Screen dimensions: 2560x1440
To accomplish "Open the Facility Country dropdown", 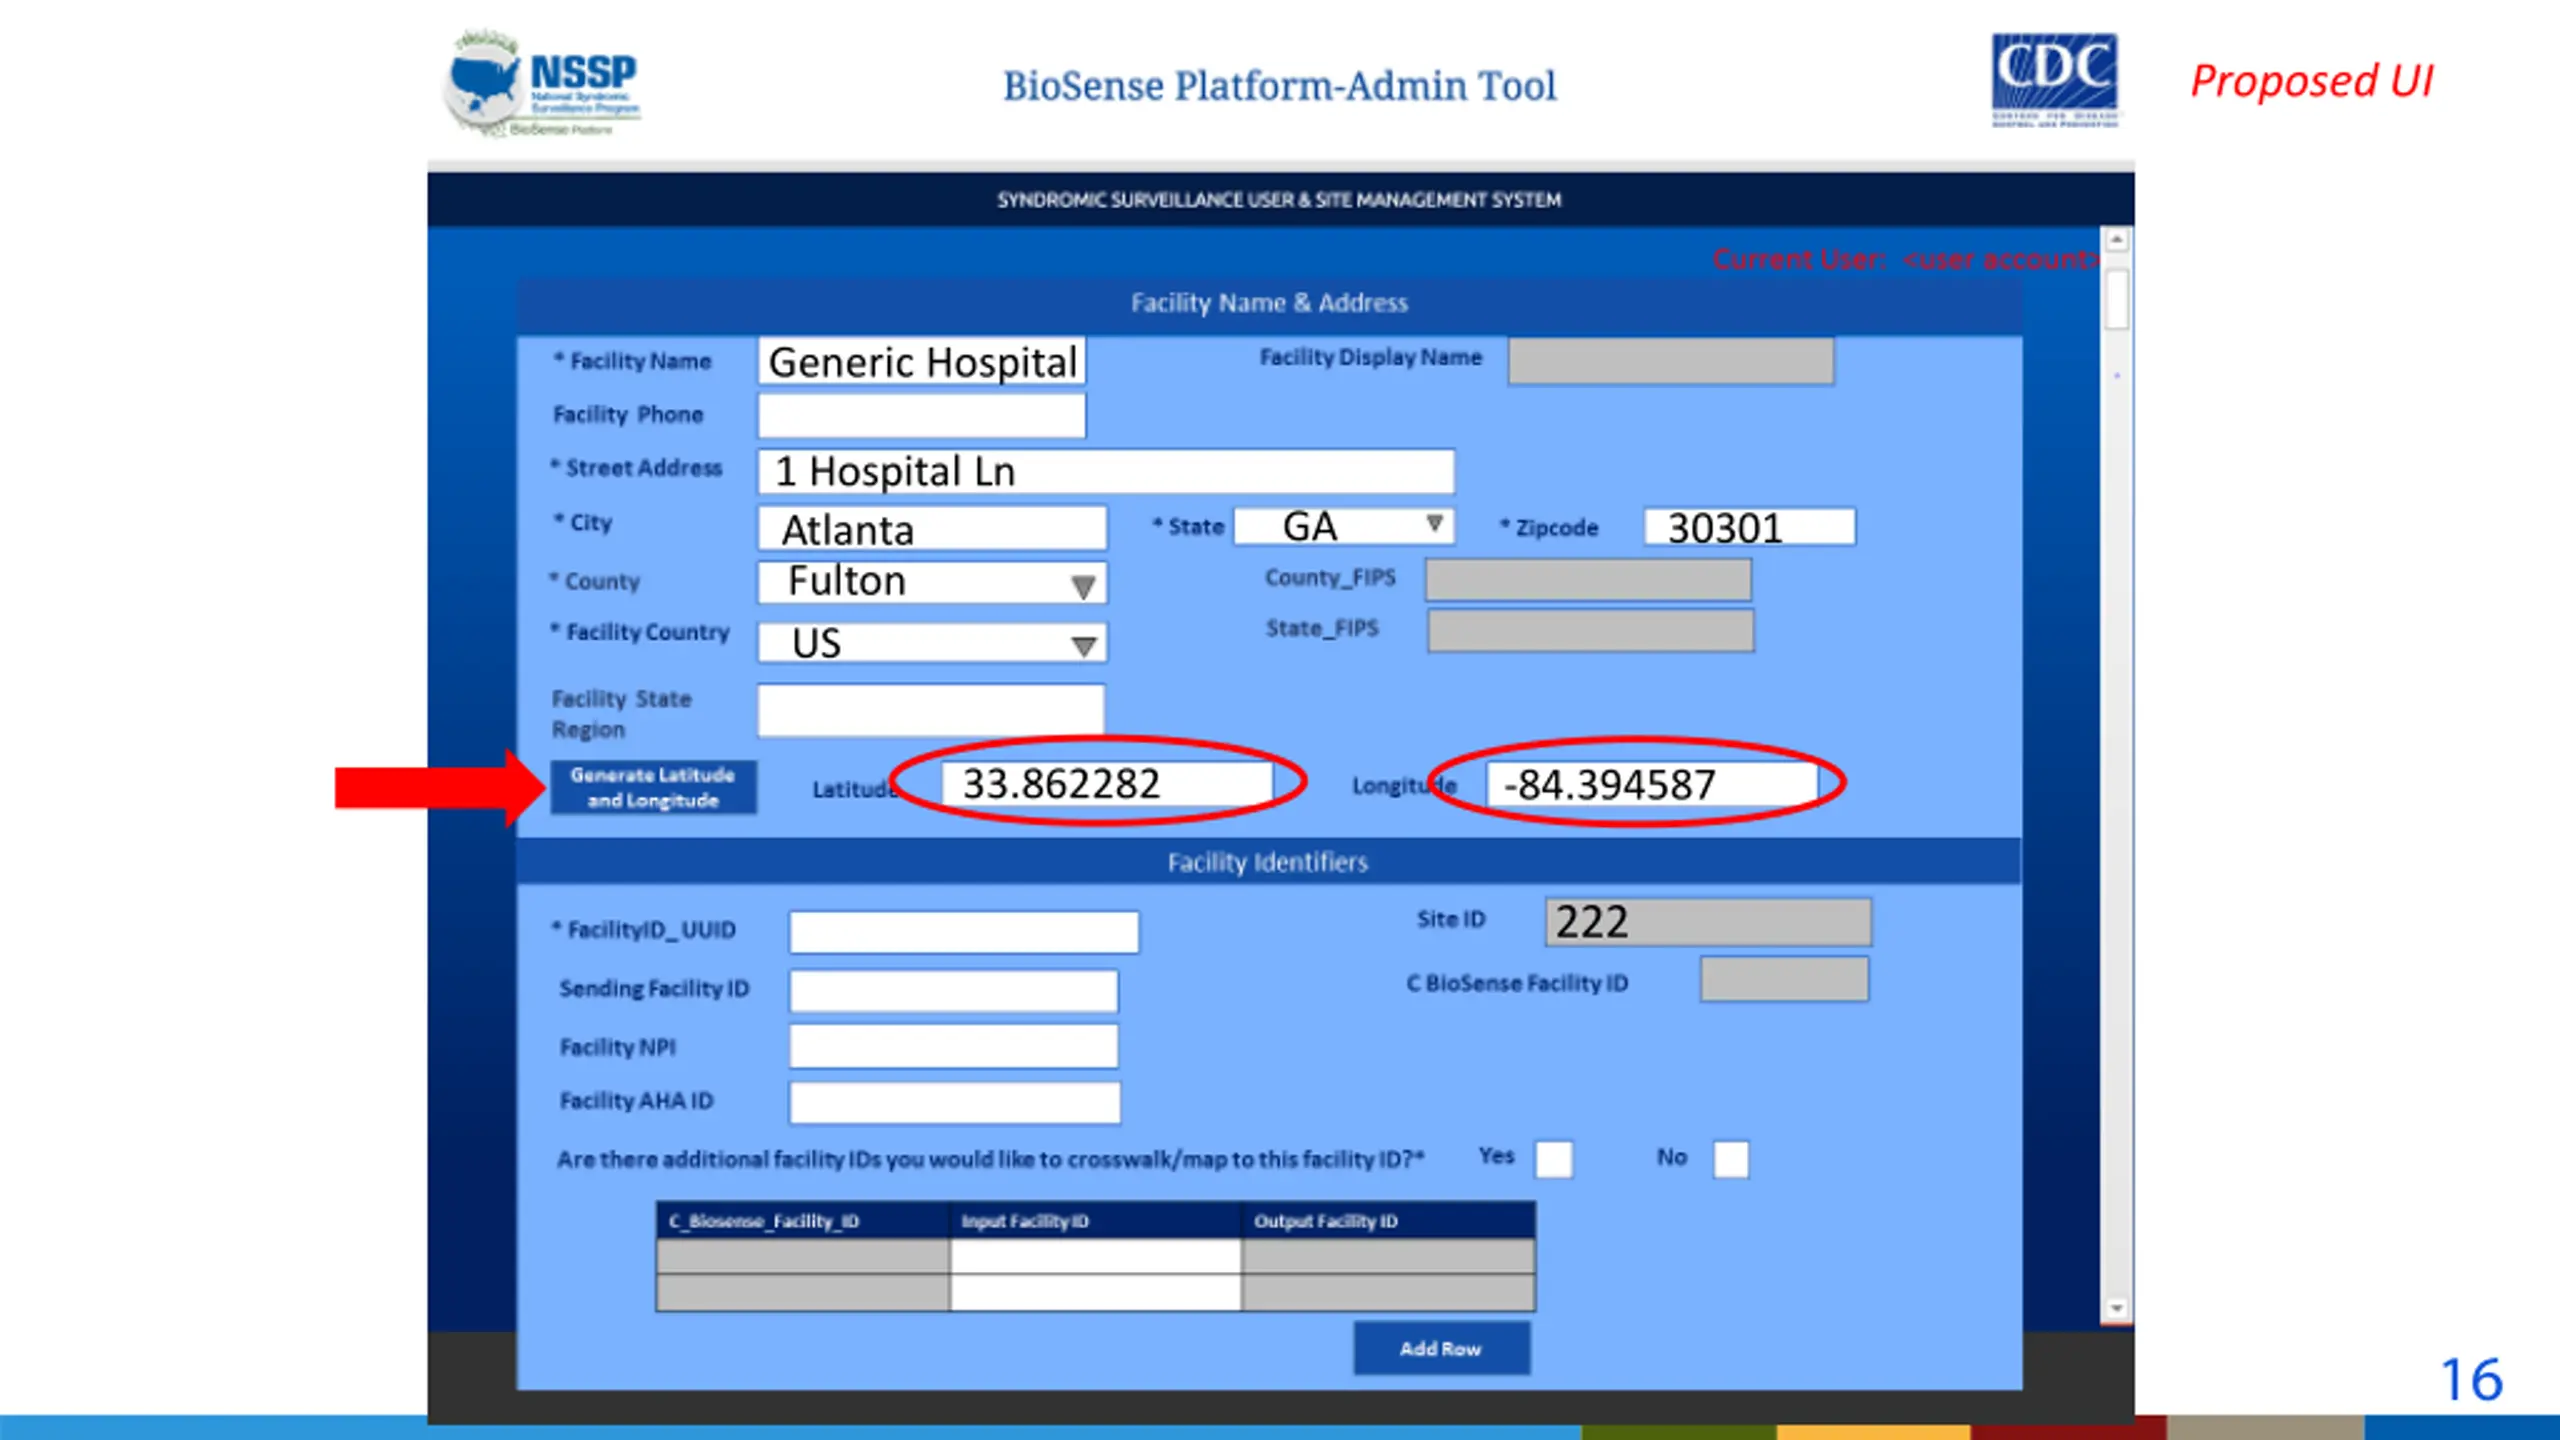I will tap(1082, 645).
